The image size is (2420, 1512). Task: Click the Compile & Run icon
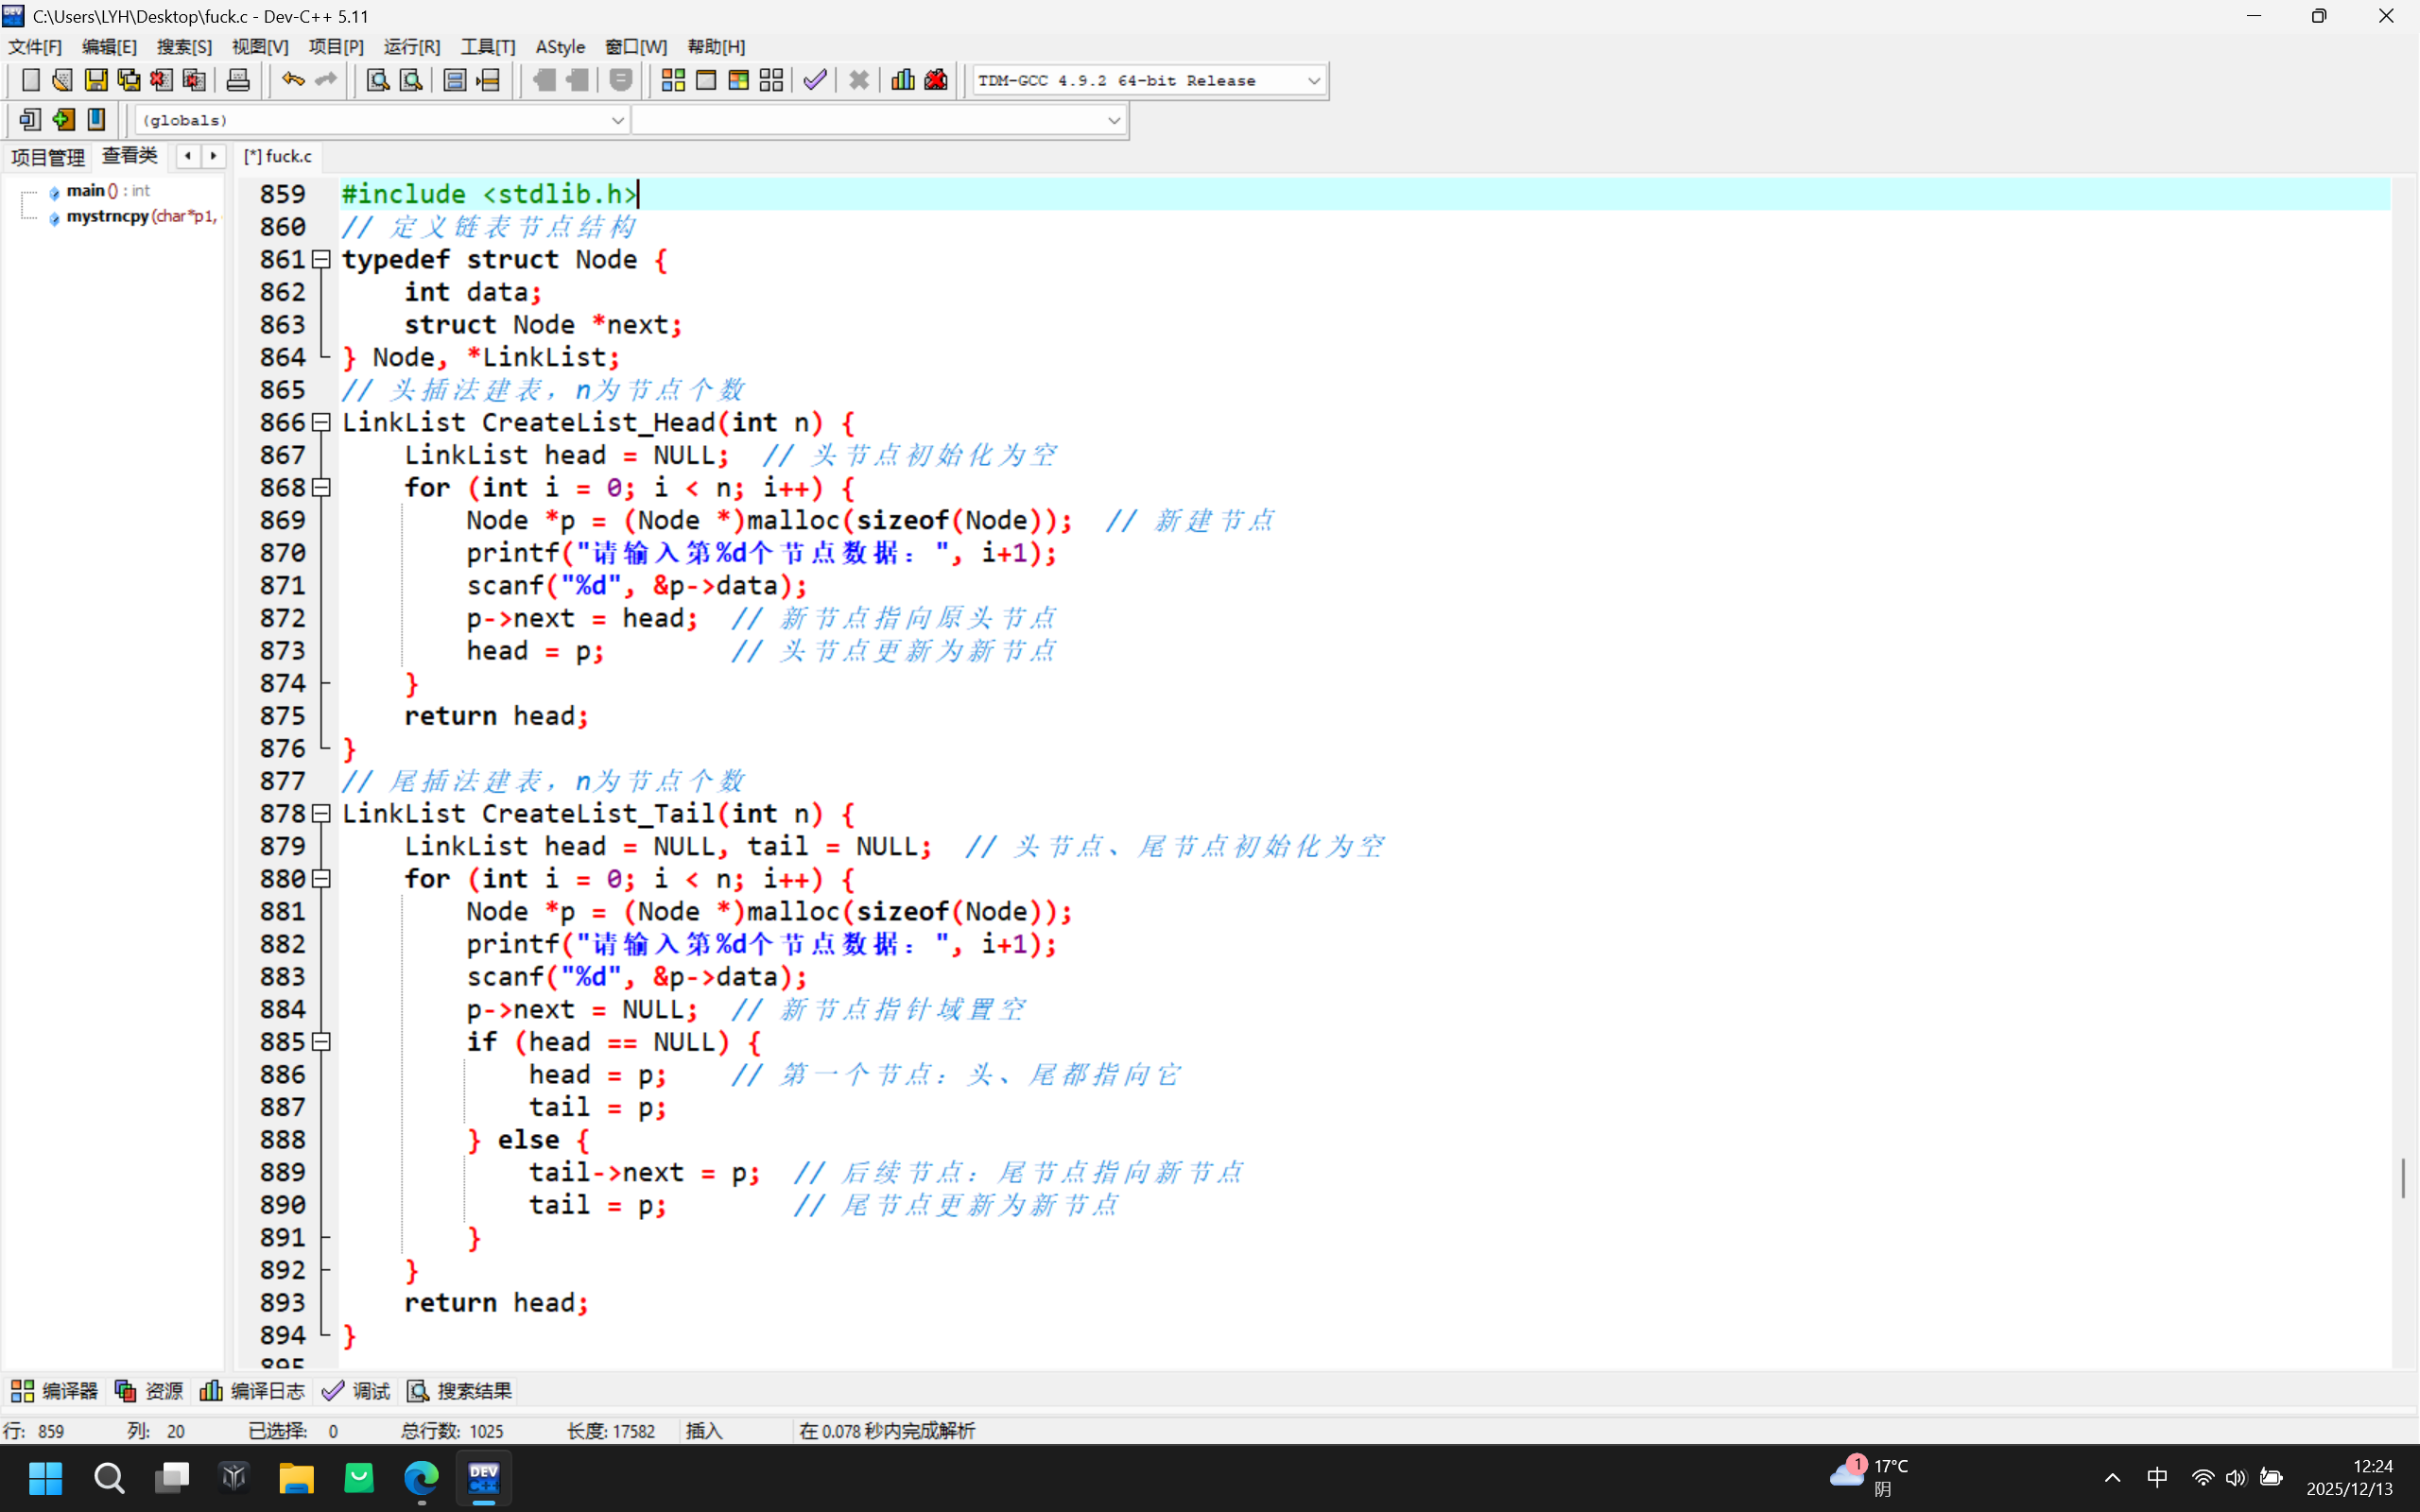738,80
